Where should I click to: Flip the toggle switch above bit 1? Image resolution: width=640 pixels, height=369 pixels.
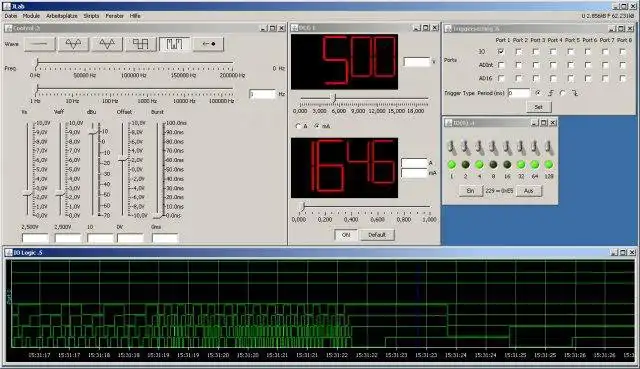[x=451, y=147]
